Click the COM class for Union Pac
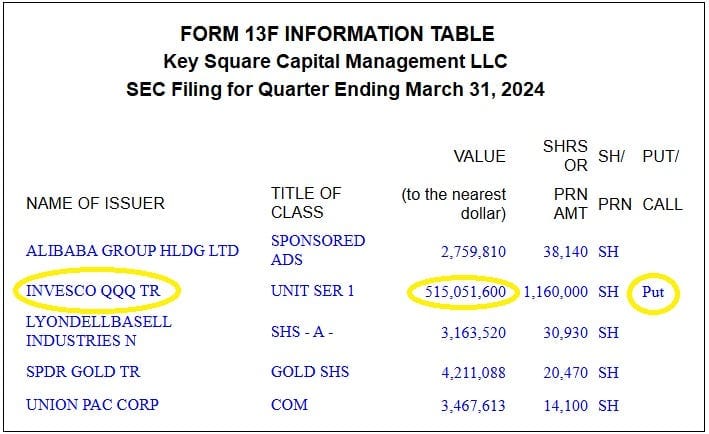This screenshot has width=709, height=434. pos(289,405)
